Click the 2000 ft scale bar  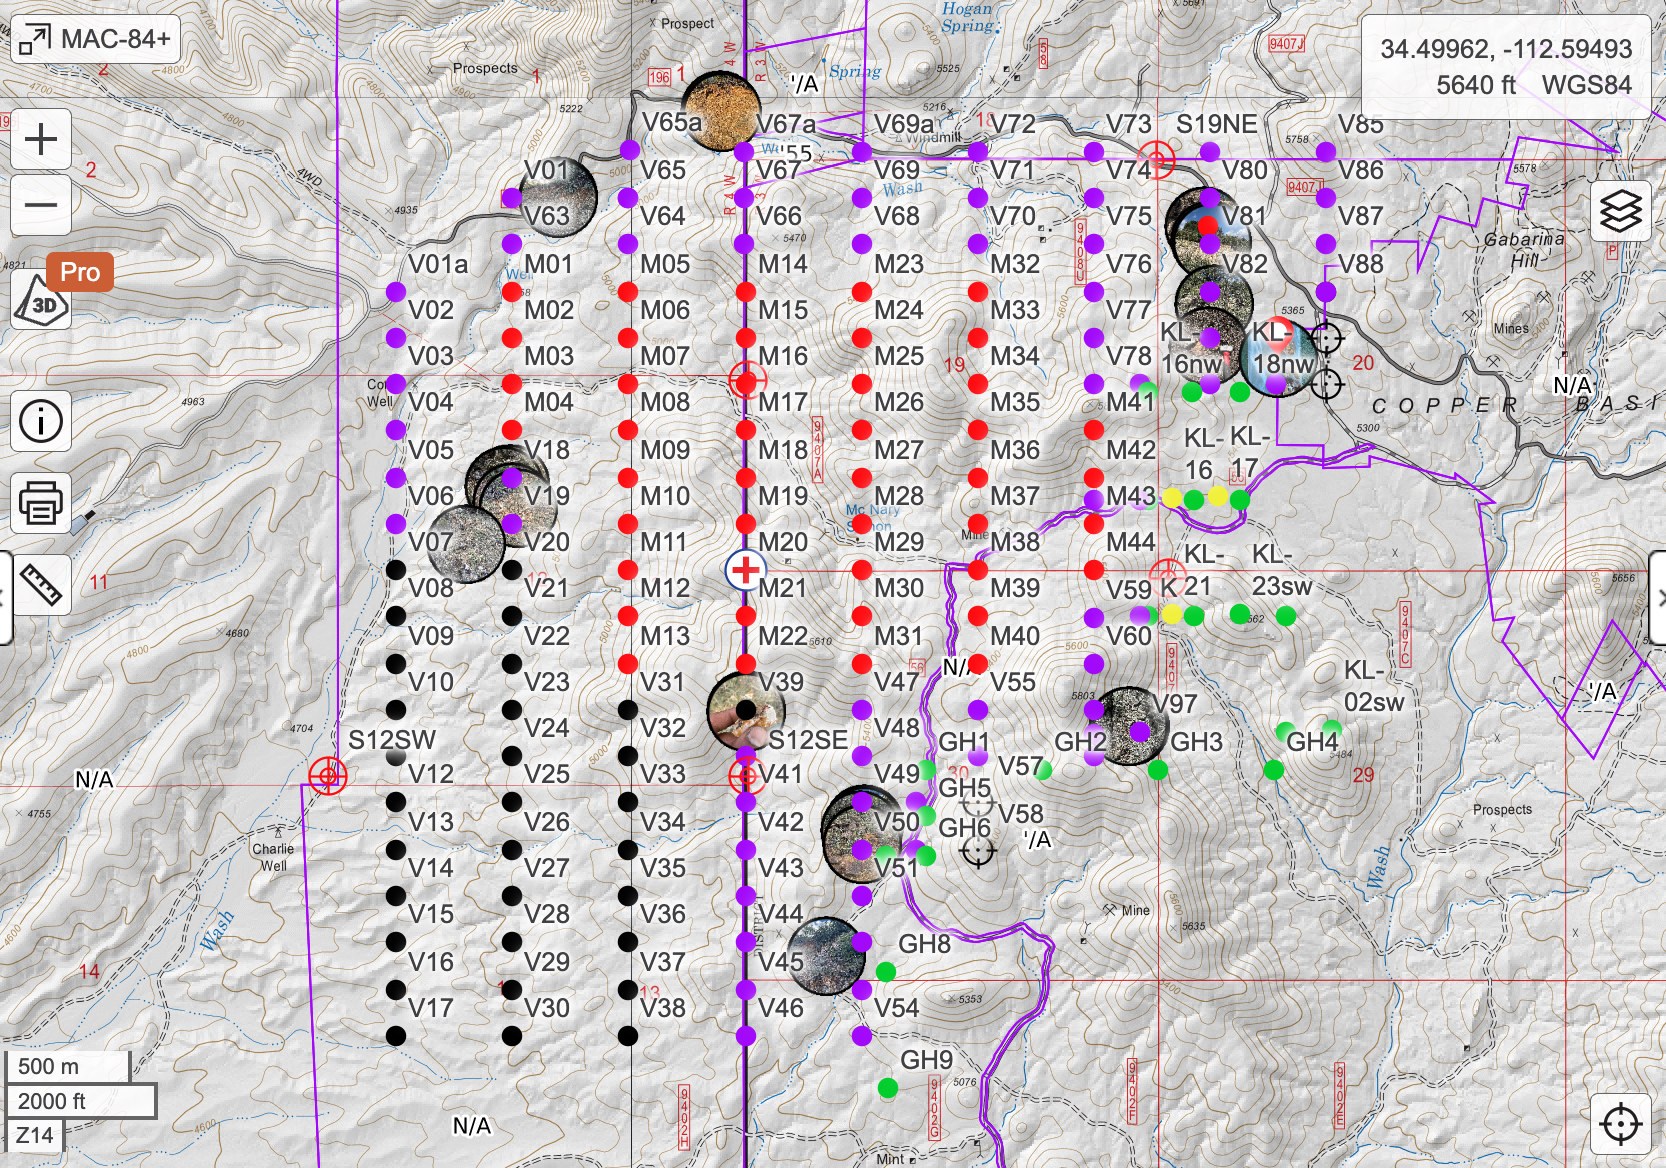pyautogui.click(x=81, y=1101)
